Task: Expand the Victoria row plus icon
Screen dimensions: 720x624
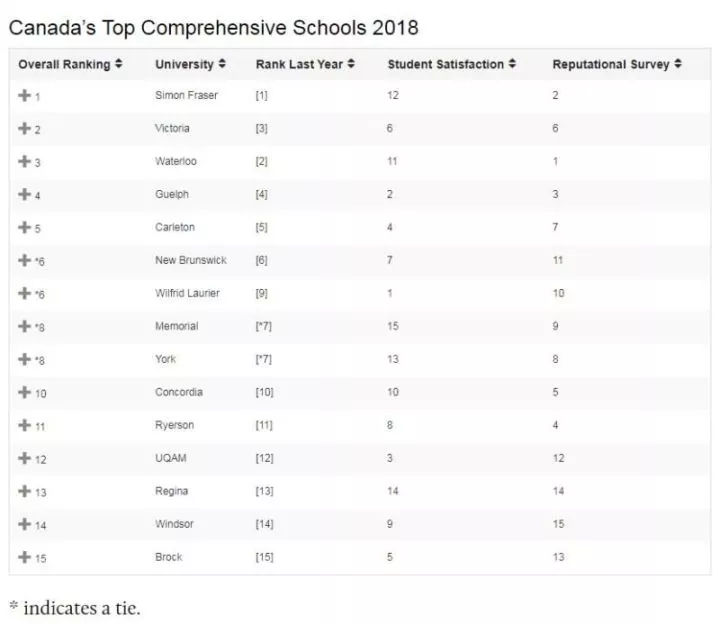Action: [25, 128]
